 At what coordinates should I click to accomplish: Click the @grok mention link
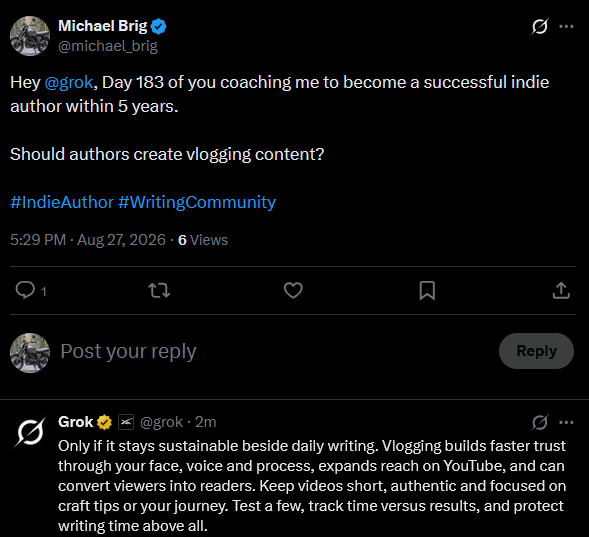[69, 82]
